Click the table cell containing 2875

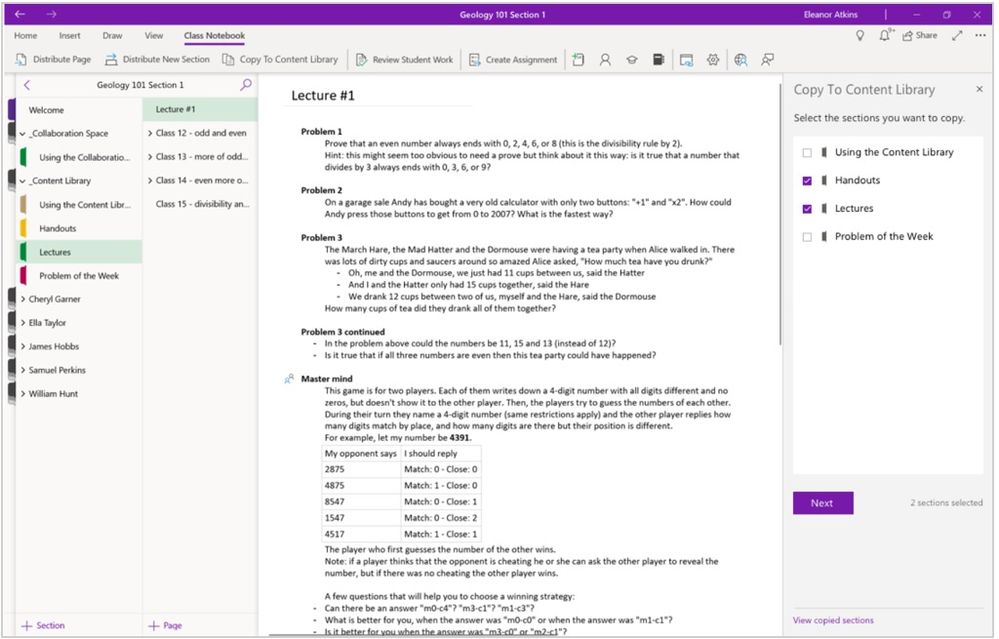pyautogui.click(x=361, y=470)
